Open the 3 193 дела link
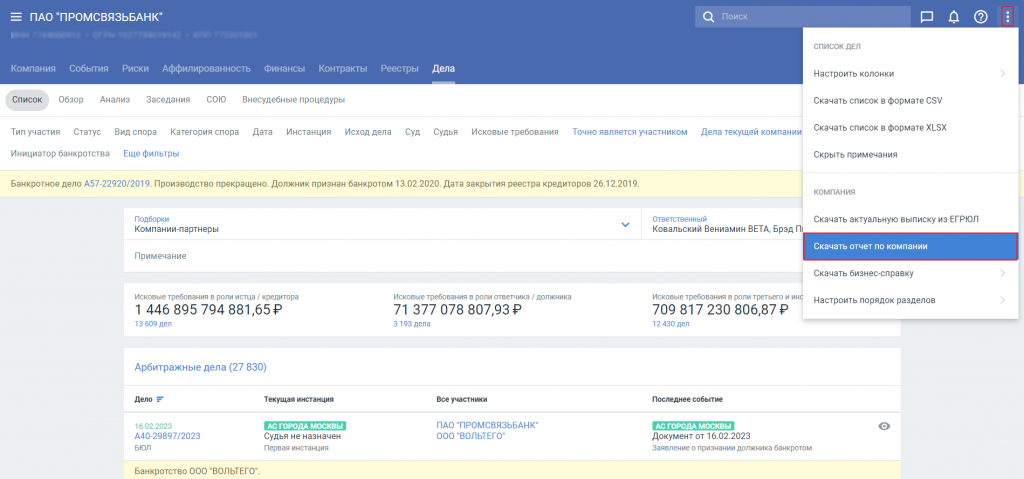The height and width of the screenshot is (479, 1024). (x=411, y=323)
